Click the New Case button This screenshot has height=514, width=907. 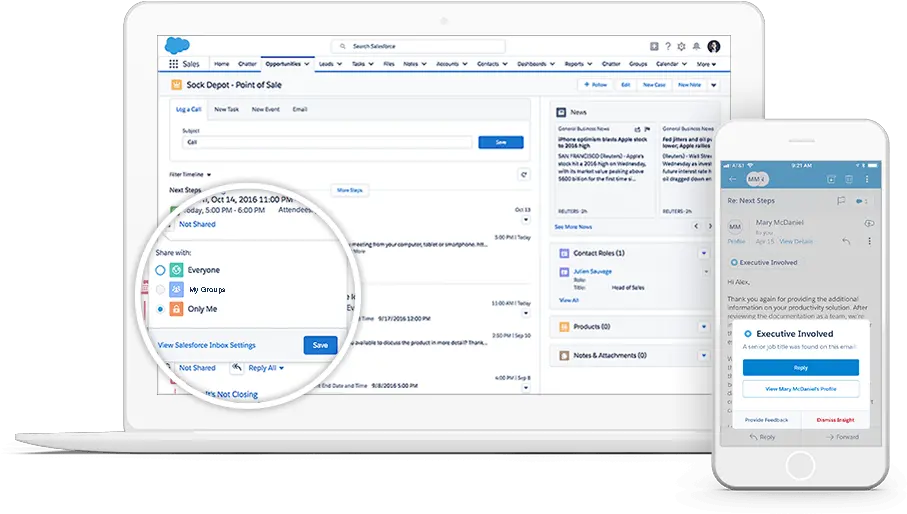(654, 85)
